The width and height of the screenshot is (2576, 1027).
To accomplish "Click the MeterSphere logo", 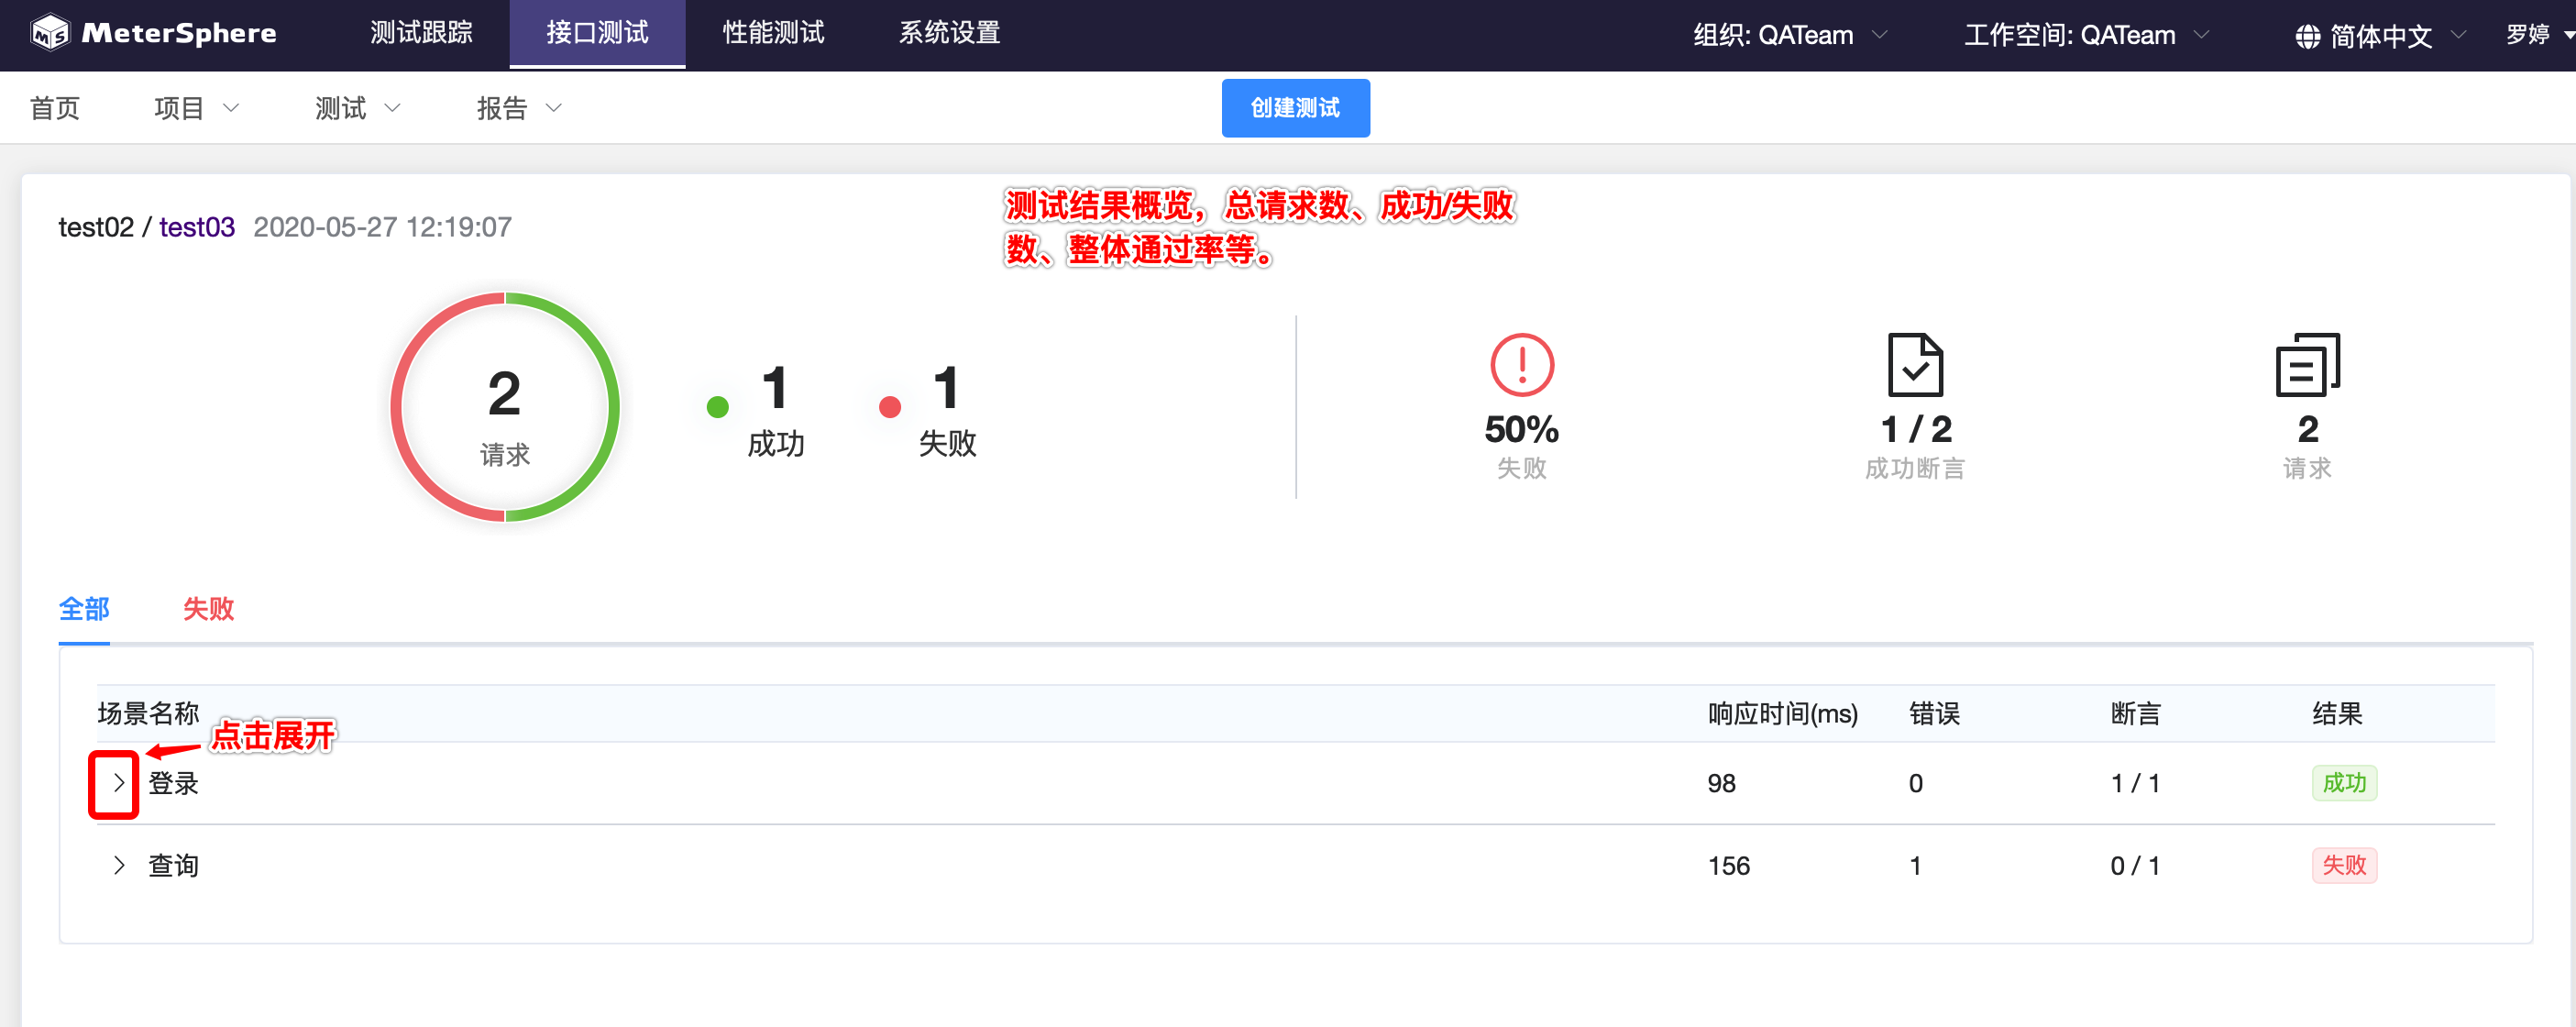I will [153, 33].
